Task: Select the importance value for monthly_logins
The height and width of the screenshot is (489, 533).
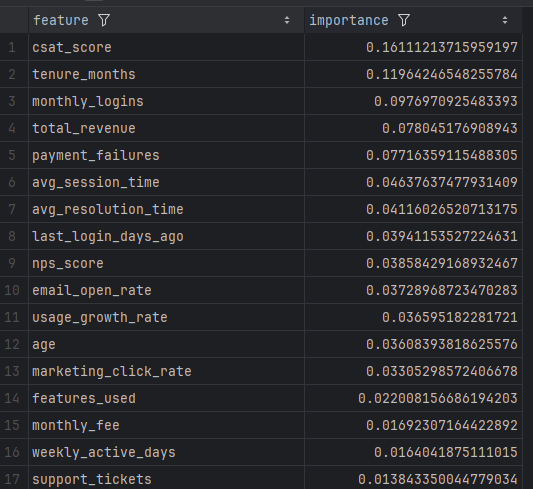Action: (x=413, y=101)
